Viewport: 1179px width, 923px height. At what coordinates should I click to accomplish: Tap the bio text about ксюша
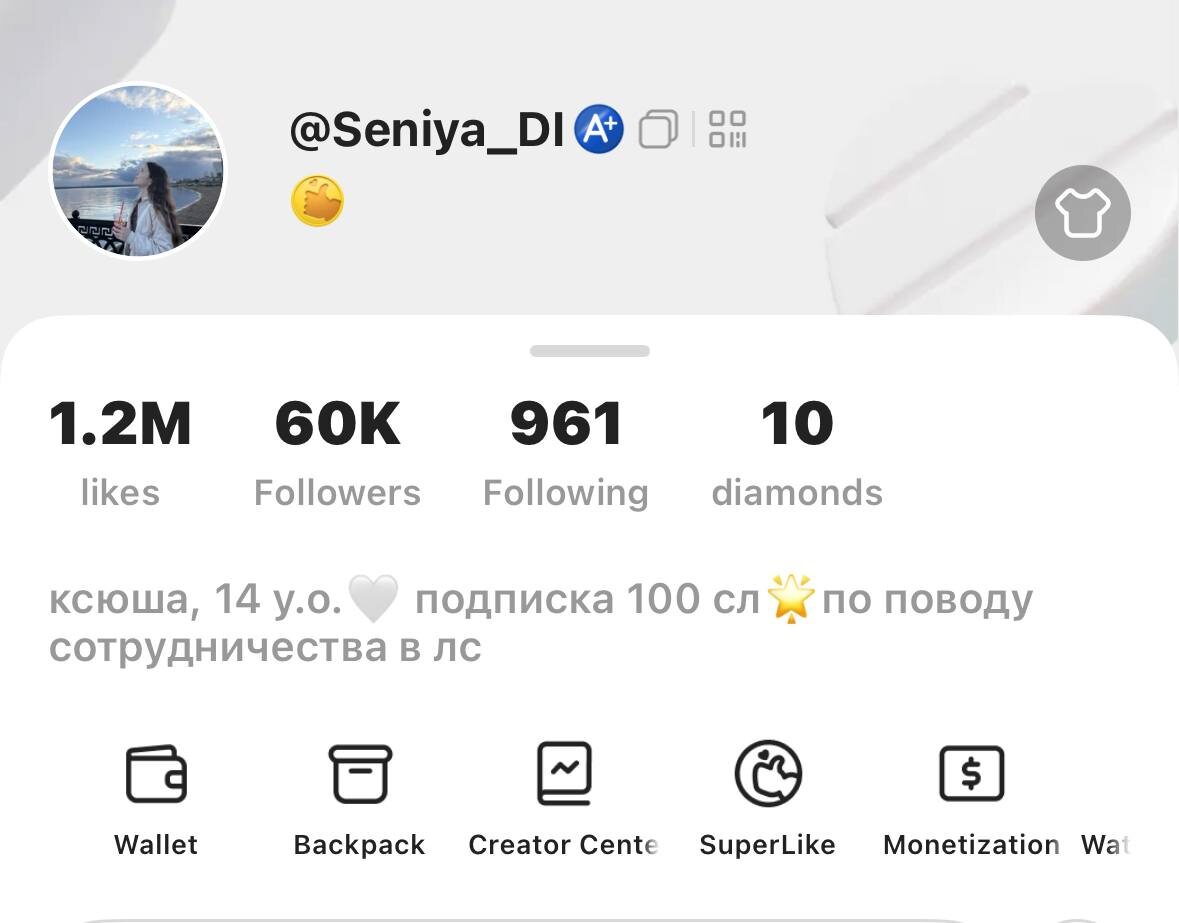point(541,623)
